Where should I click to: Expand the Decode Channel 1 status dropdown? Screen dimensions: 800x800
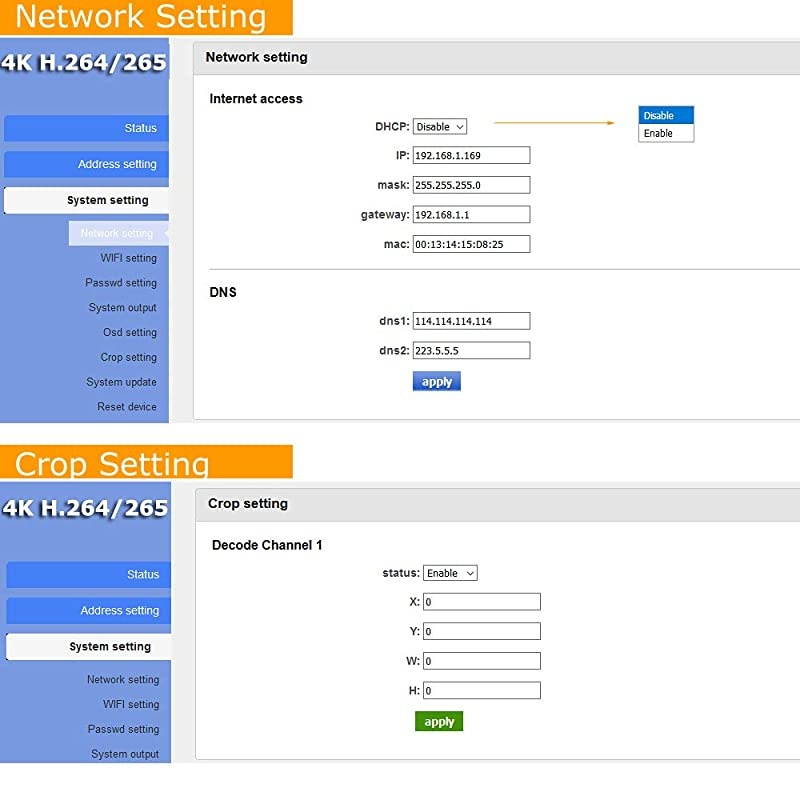pos(450,573)
